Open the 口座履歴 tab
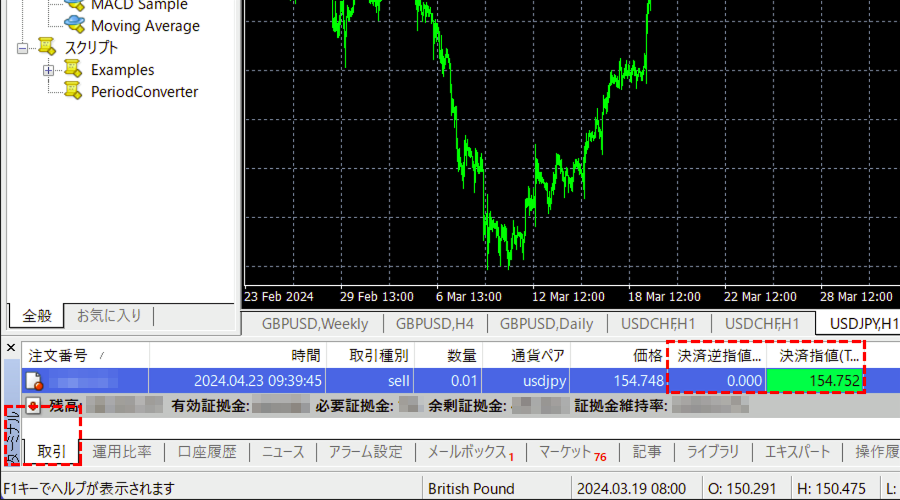Screen dimensions: 900x500 click(207, 452)
